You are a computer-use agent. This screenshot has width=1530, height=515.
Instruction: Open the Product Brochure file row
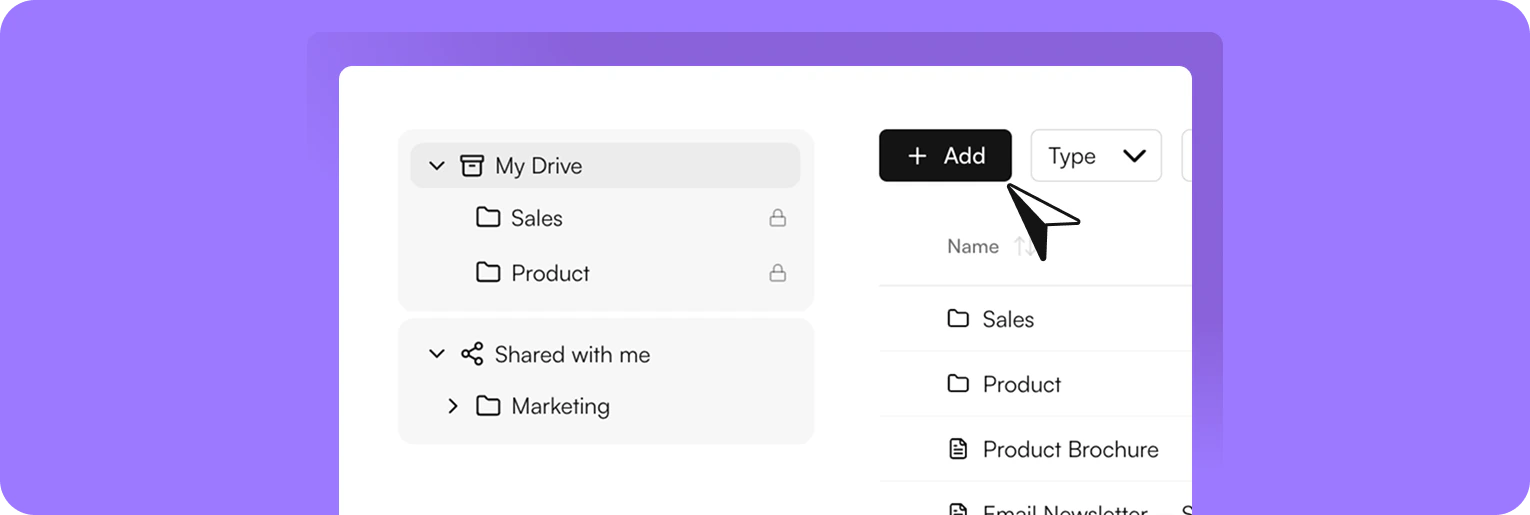click(1070, 449)
